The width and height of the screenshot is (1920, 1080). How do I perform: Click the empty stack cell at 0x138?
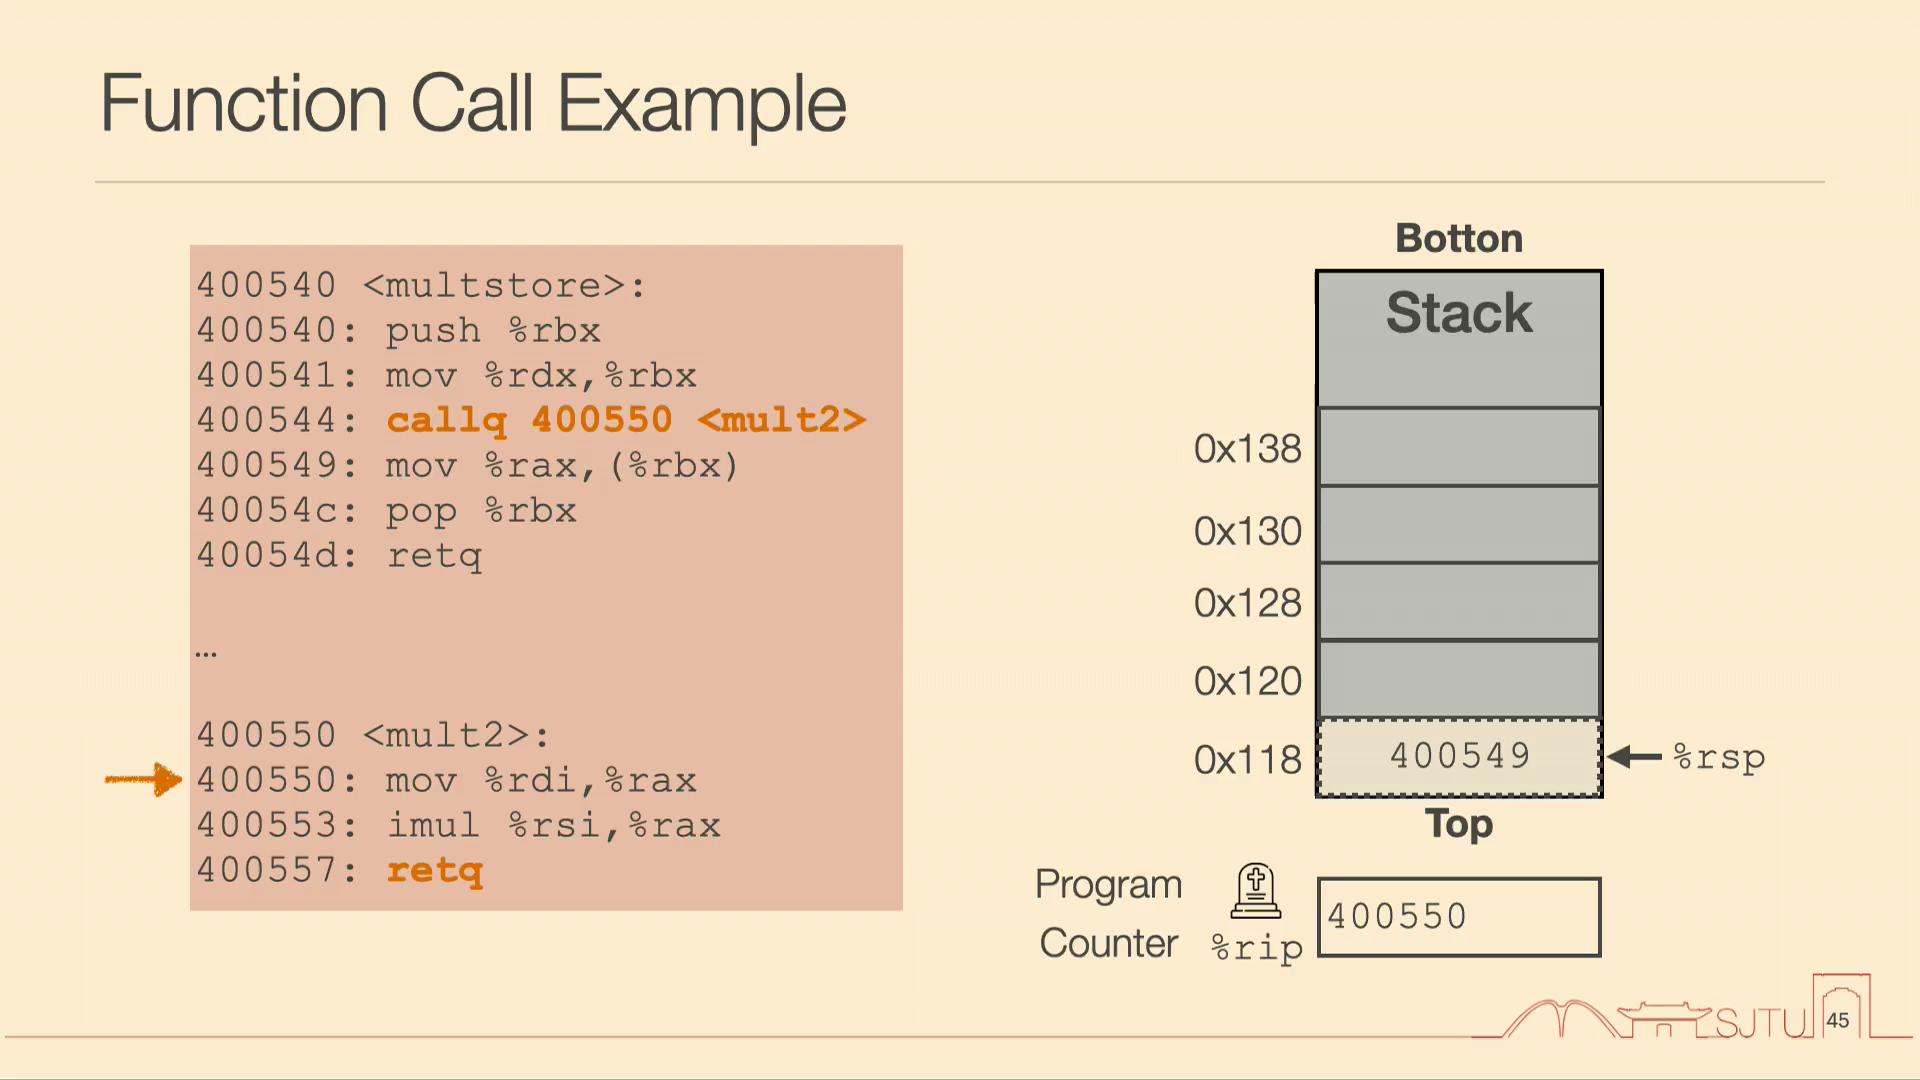[x=1459, y=447]
